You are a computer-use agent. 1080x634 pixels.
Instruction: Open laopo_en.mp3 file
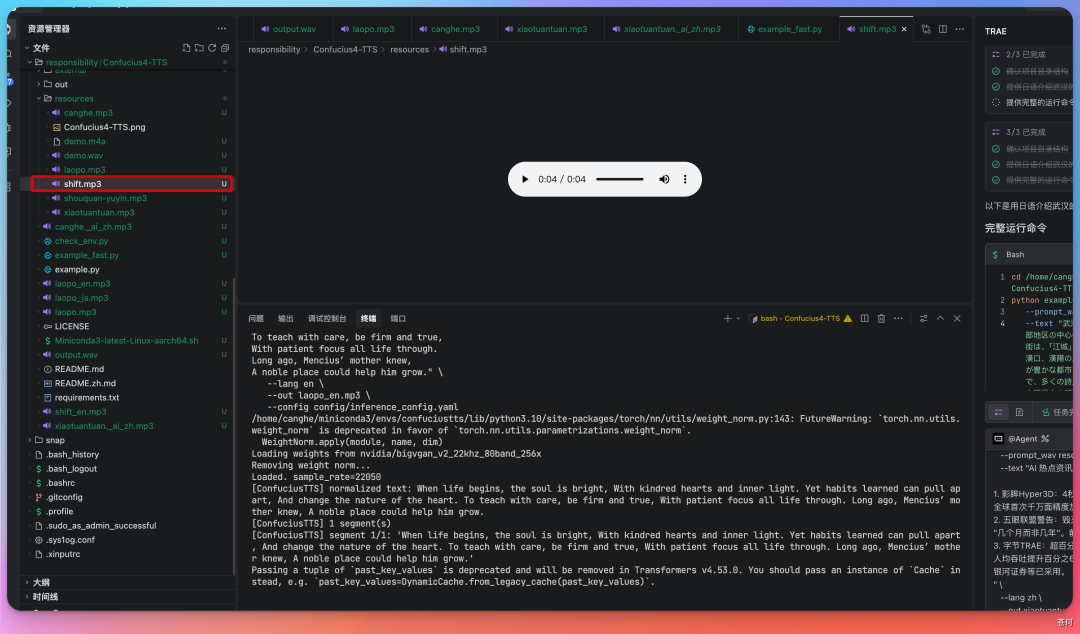coord(83,283)
